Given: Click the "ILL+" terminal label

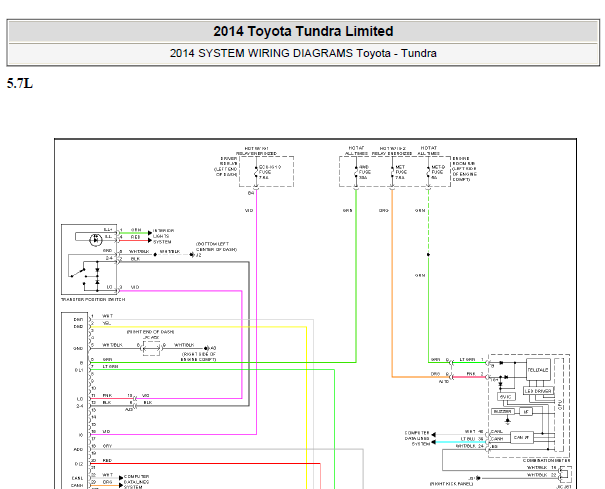Looking at the screenshot, I should click(x=108, y=230).
